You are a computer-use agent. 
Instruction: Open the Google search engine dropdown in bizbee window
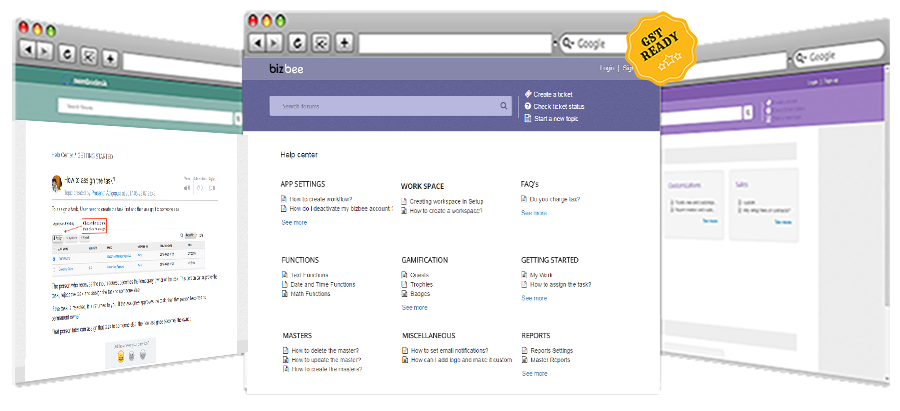coord(567,42)
